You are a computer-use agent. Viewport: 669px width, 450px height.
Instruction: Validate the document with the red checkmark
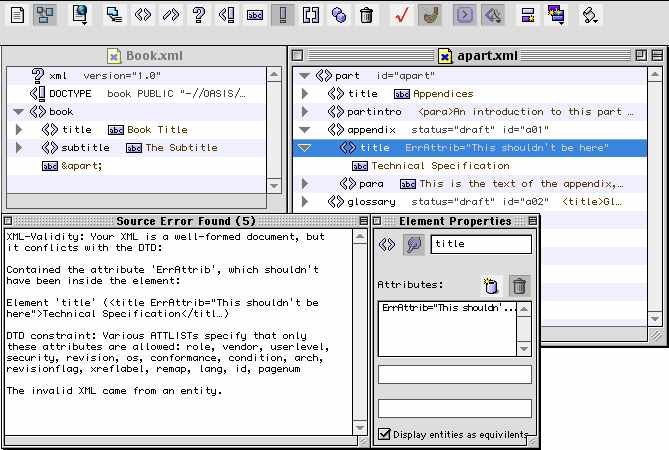pos(401,15)
